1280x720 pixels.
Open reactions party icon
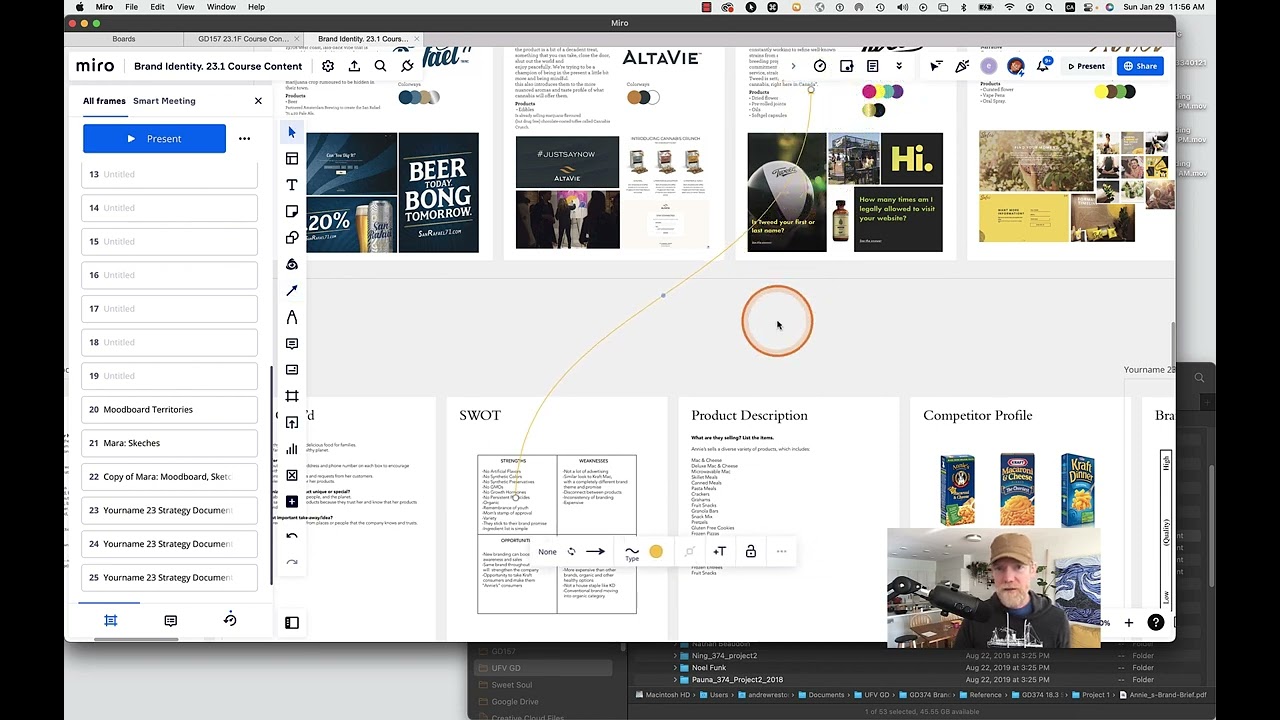962,66
